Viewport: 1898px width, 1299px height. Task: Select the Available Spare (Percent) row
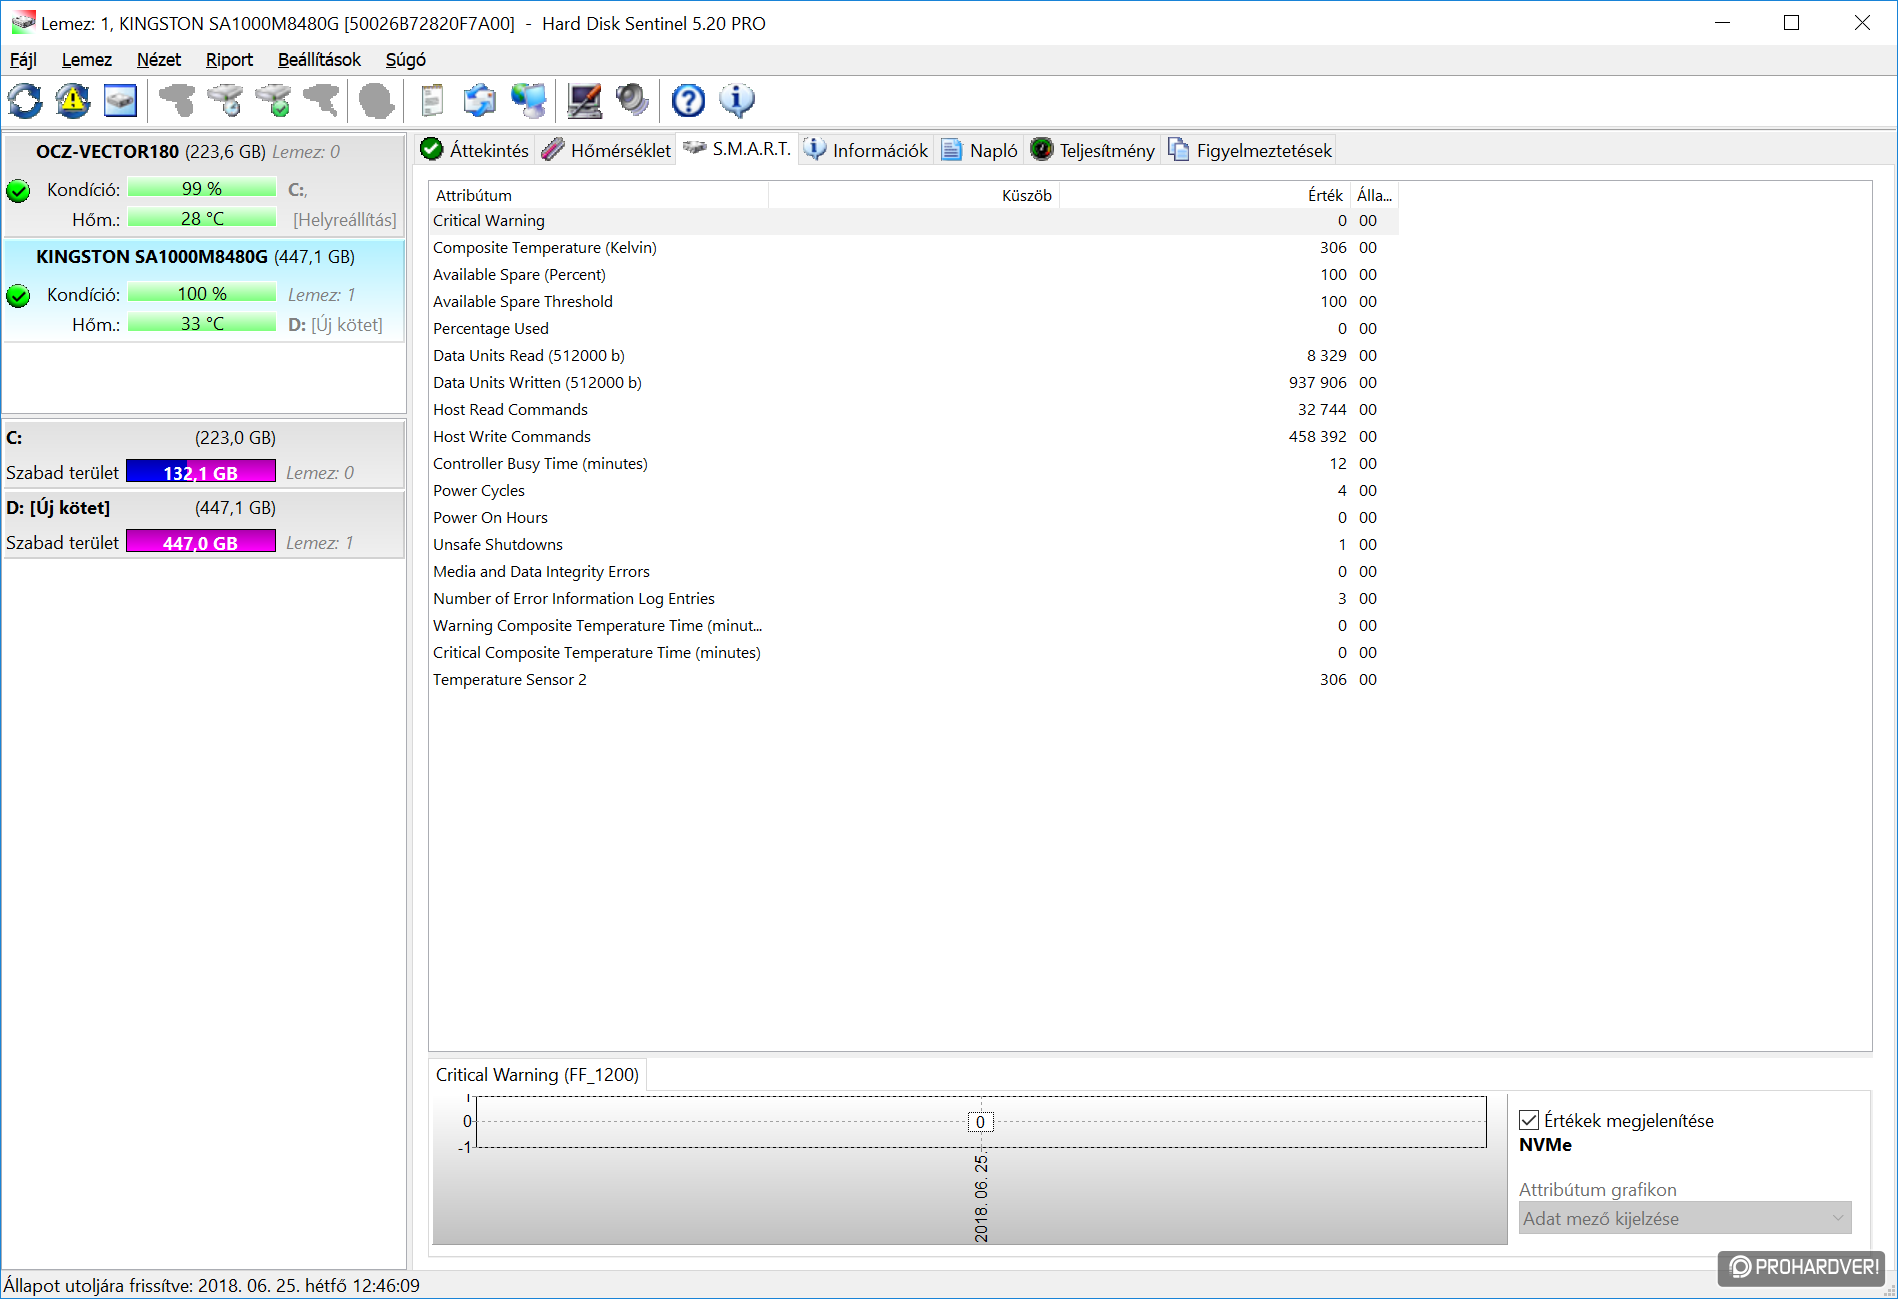click(x=914, y=275)
